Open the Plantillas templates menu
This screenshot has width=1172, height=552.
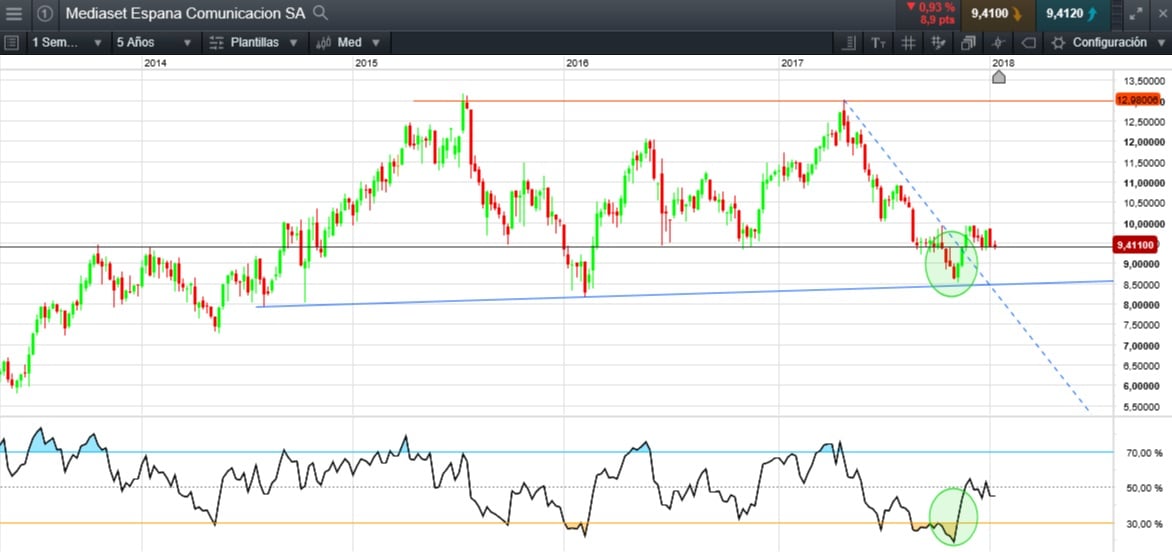pos(255,43)
